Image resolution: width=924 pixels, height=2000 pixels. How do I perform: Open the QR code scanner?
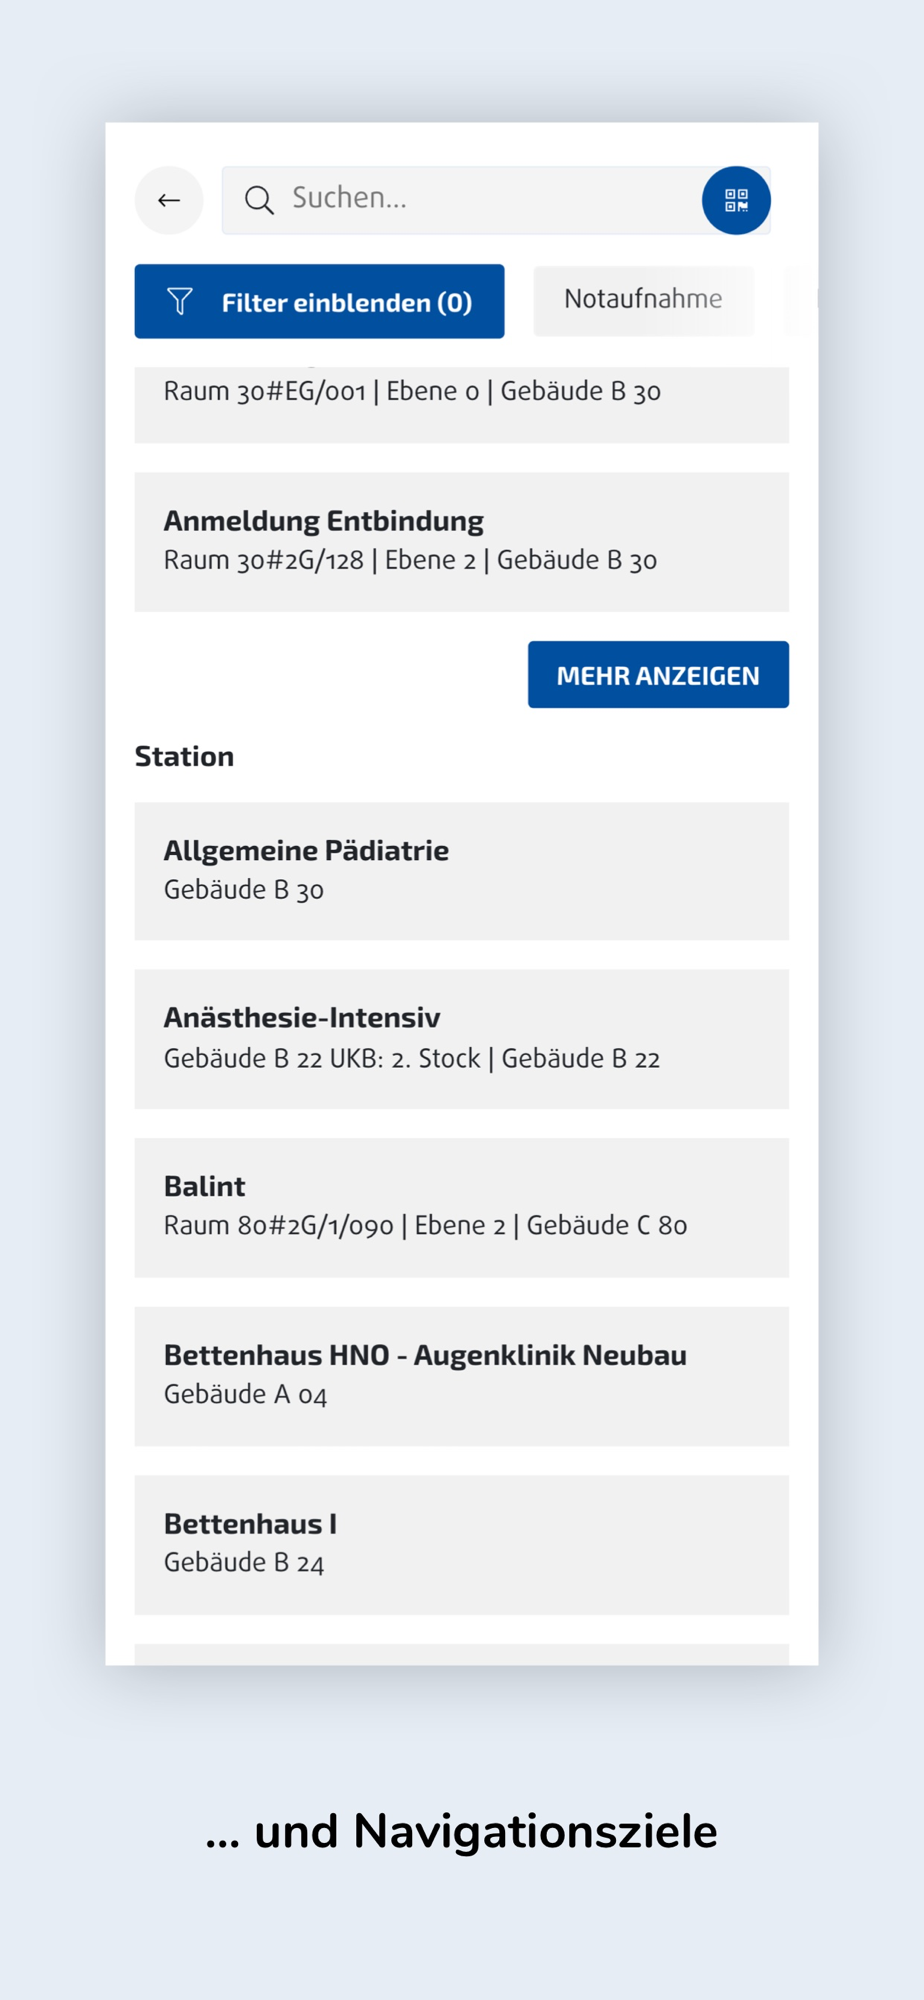736,200
